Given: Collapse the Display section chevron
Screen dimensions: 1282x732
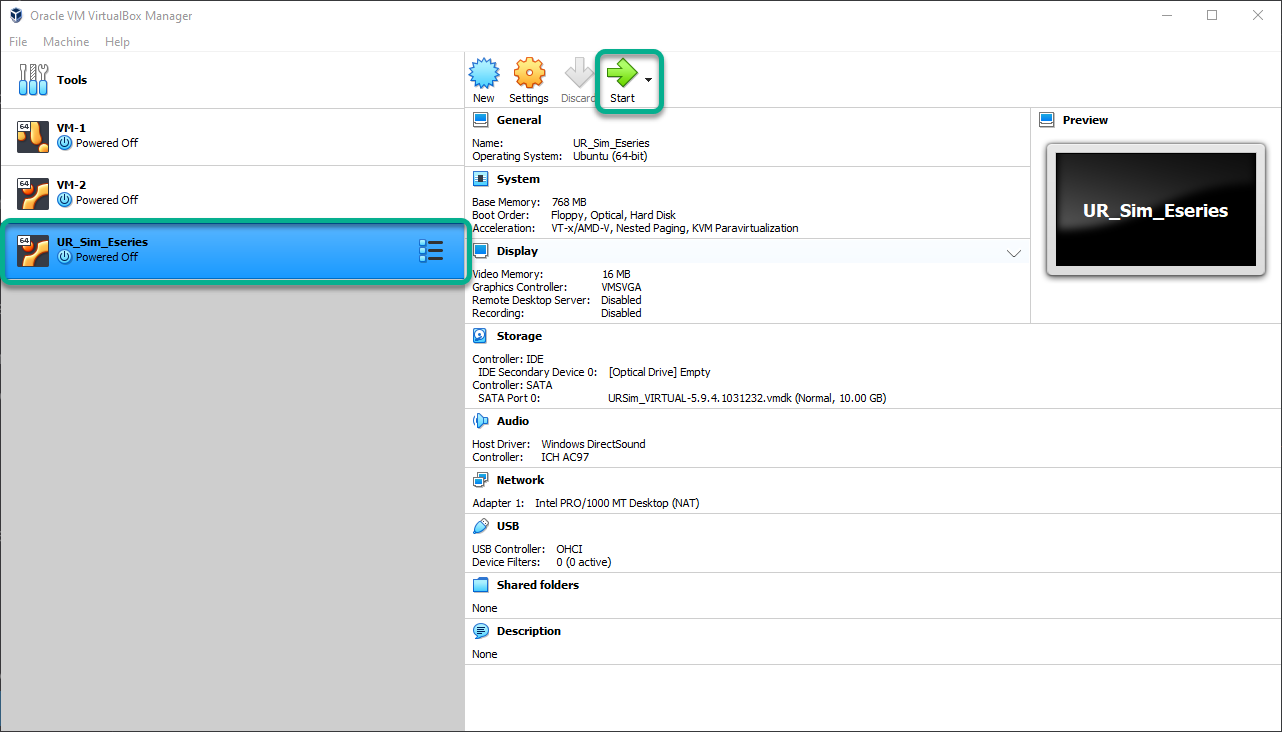Looking at the screenshot, I should [x=1014, y=253].
